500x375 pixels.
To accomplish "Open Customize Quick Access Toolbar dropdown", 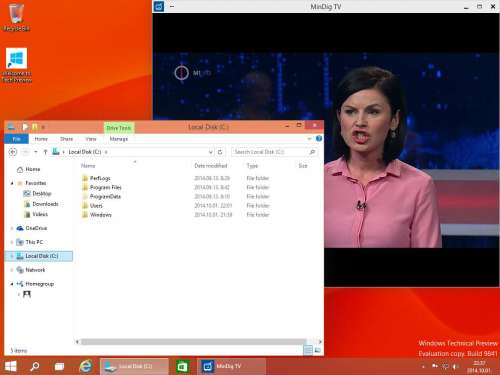I will pyautogui.click(x=43, y=127).
